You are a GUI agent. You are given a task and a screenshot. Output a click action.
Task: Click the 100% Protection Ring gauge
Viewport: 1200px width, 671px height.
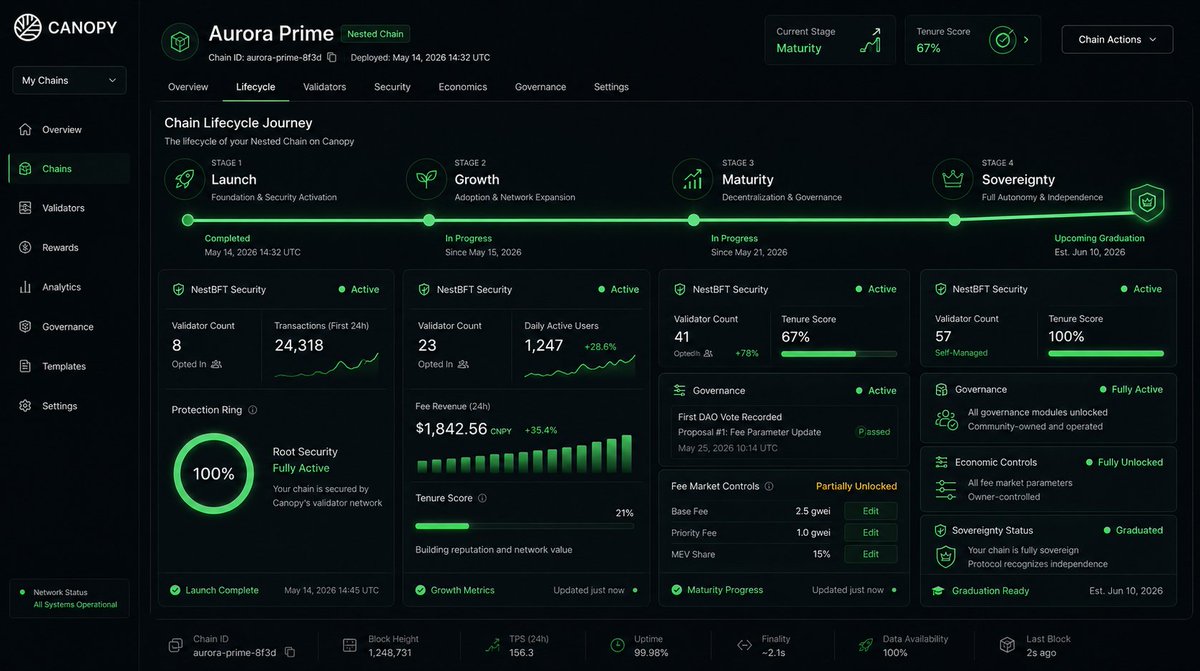pos(213,474)
